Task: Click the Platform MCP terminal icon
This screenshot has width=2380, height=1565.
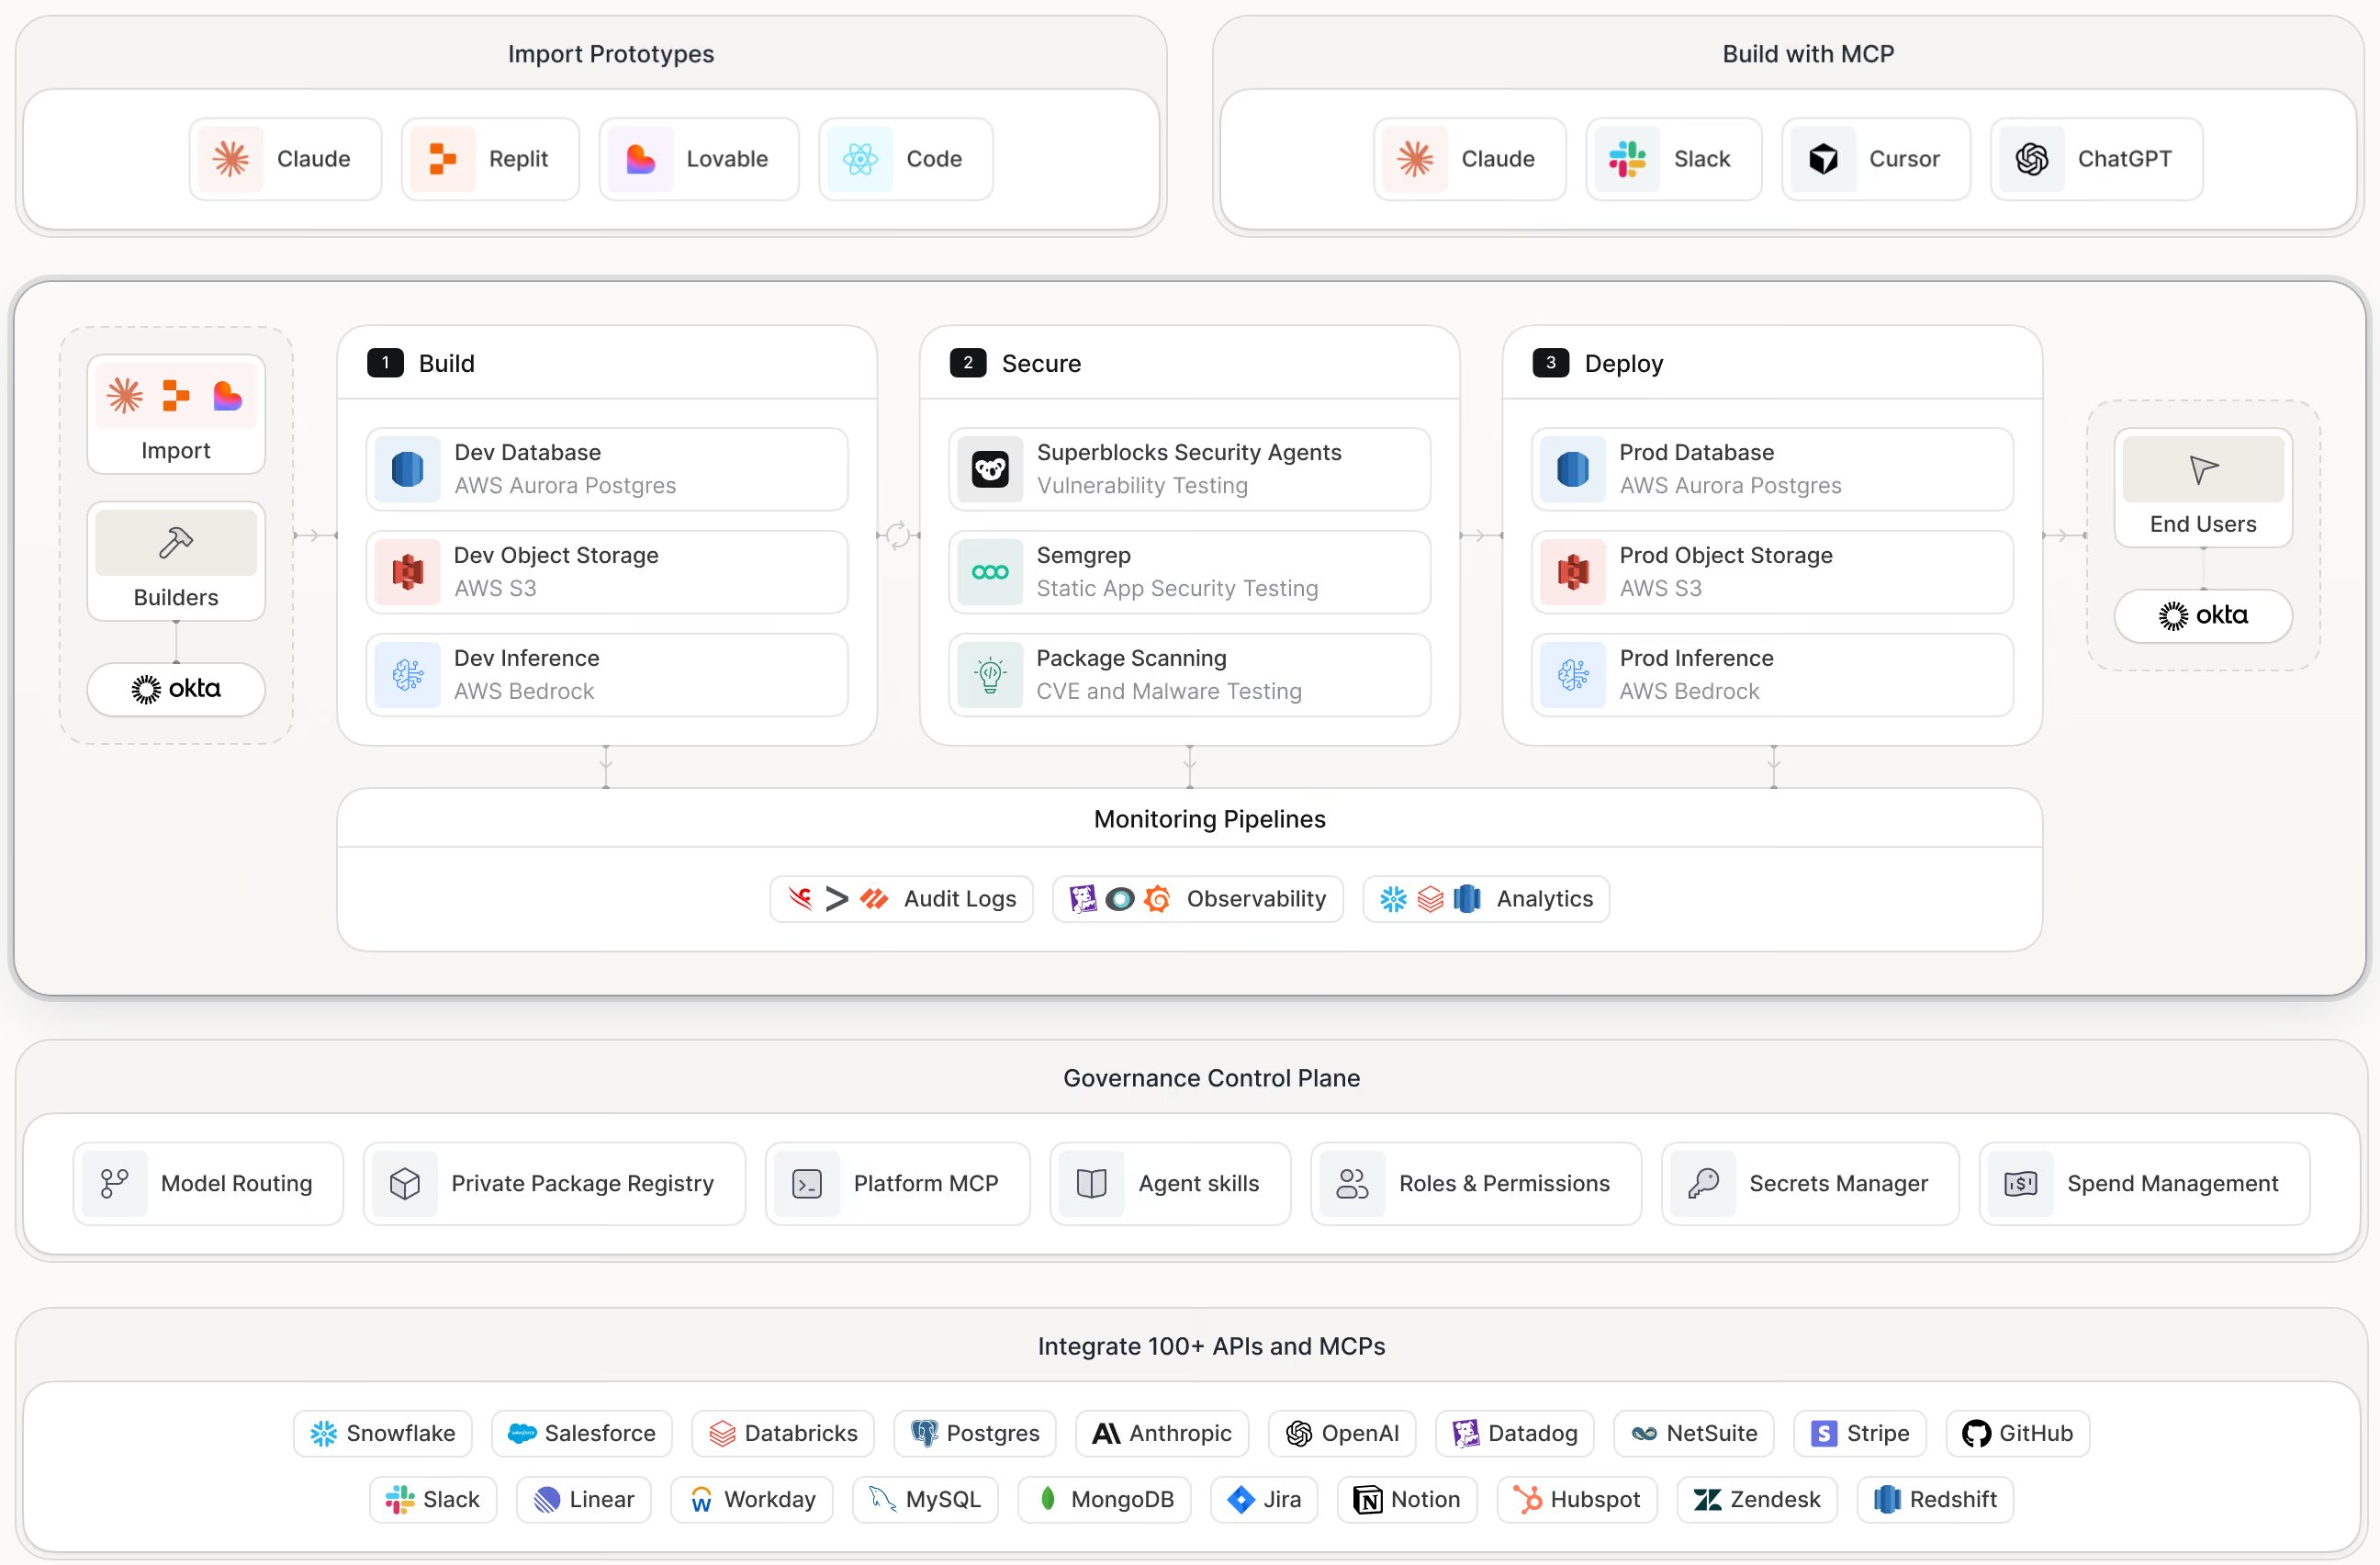Action: tap(807, 1184)
